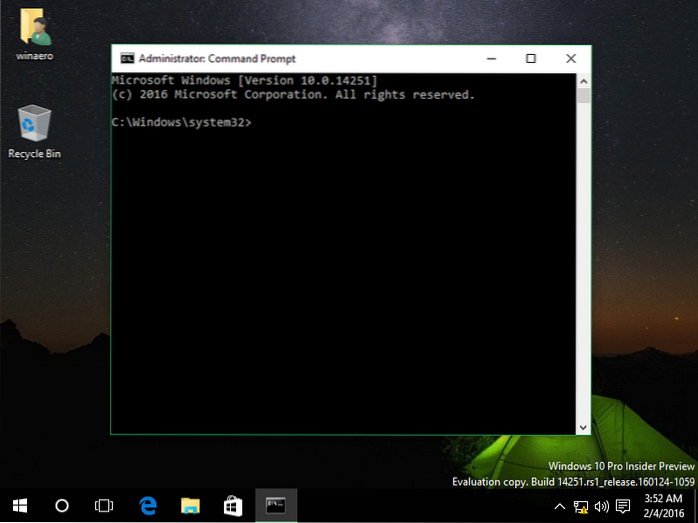Click the network status tray icon
Screen dimensions: 698x523
[x=580, y=507]
